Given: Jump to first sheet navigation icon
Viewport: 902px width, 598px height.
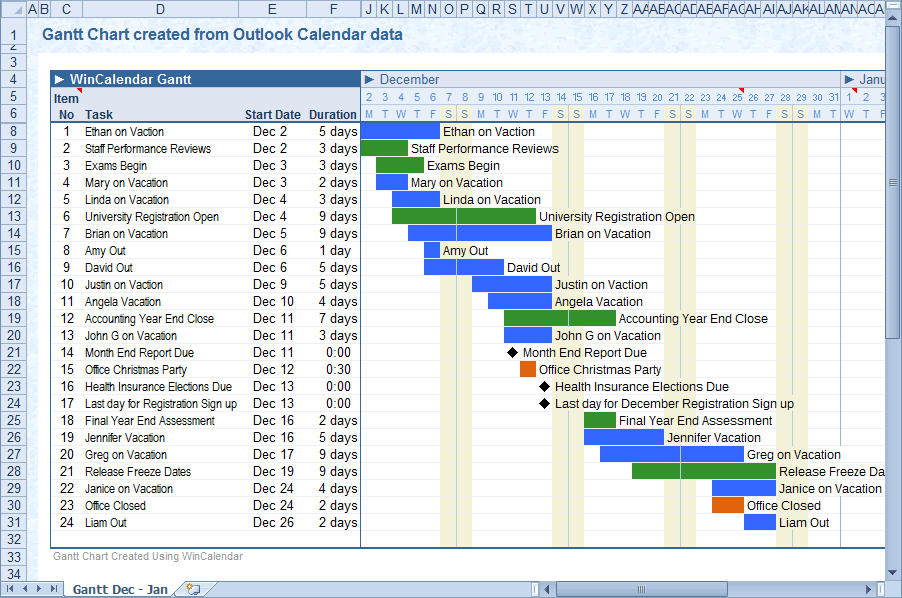Looking at the screenshot, I should coord(10,590).
